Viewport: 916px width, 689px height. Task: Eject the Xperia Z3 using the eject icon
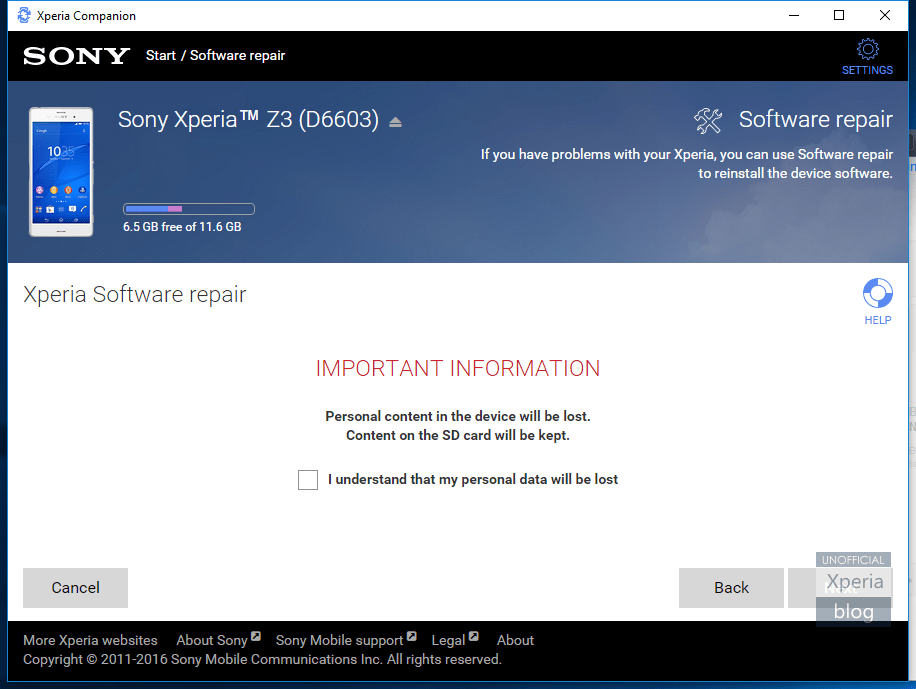click(x=394, y=119)
